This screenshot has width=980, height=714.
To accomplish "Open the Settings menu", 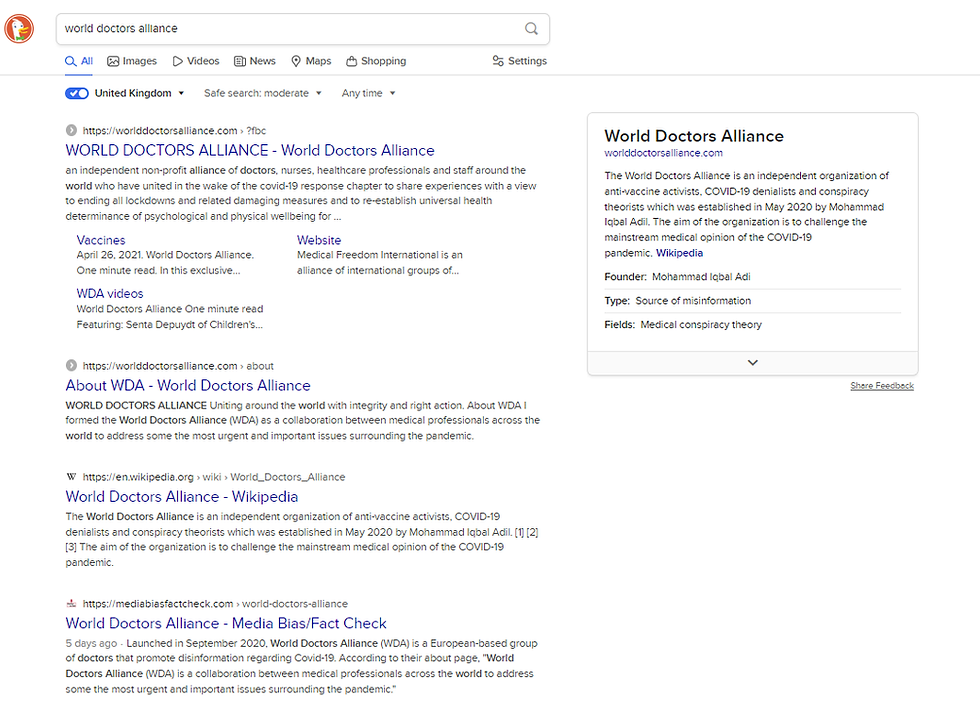I will tap(519, 61).
